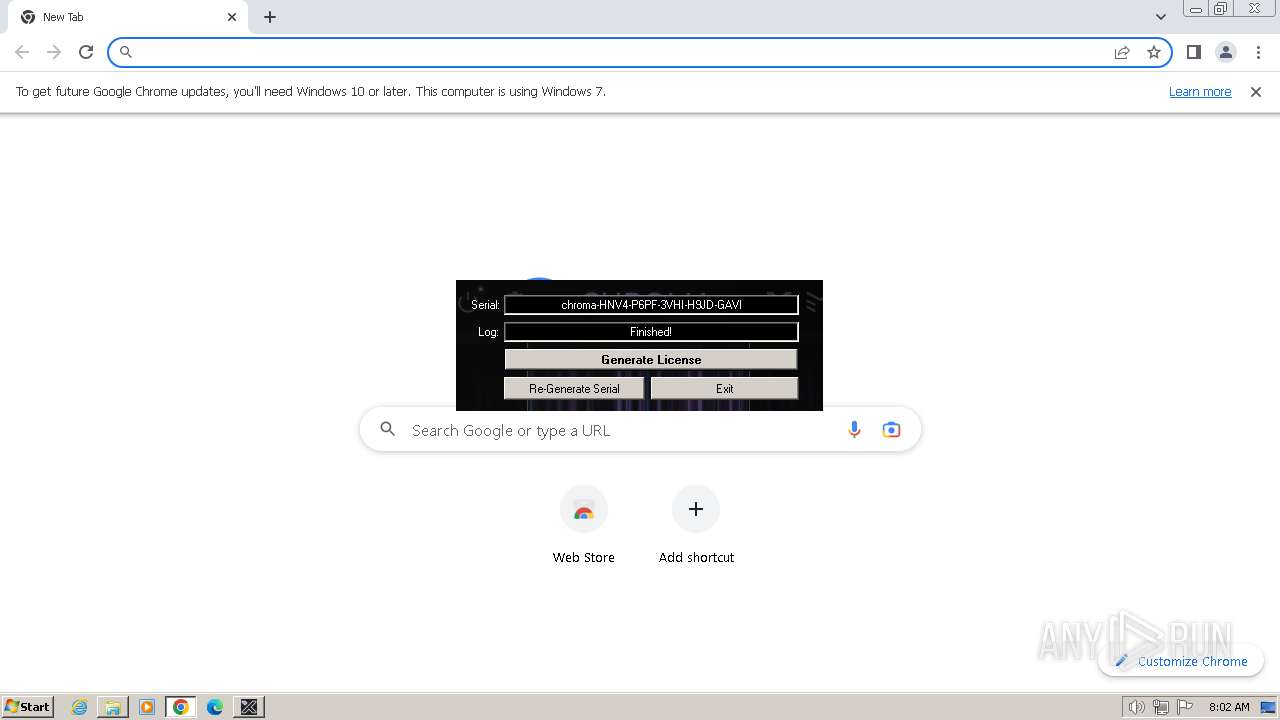Open Google Lens image search icon
This screenshot has height=720, width=1280.
(x=891, y=430)
